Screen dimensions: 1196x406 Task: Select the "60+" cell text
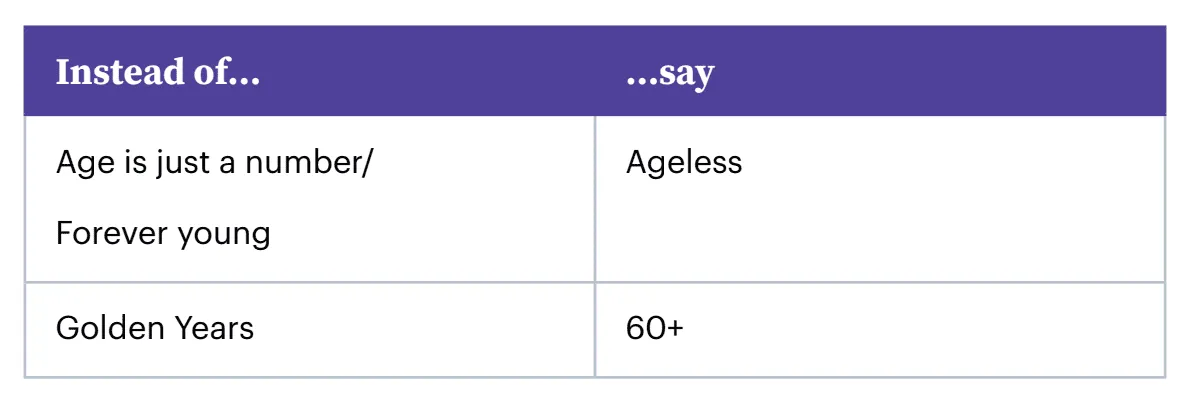point(655,328)
